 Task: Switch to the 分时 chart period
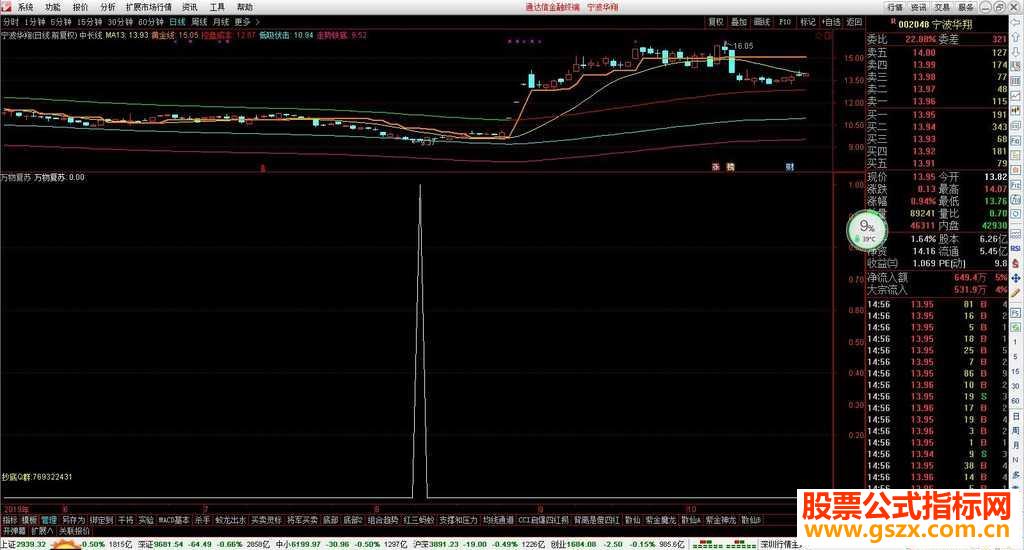pyautogui.click(x=10, y=22)
